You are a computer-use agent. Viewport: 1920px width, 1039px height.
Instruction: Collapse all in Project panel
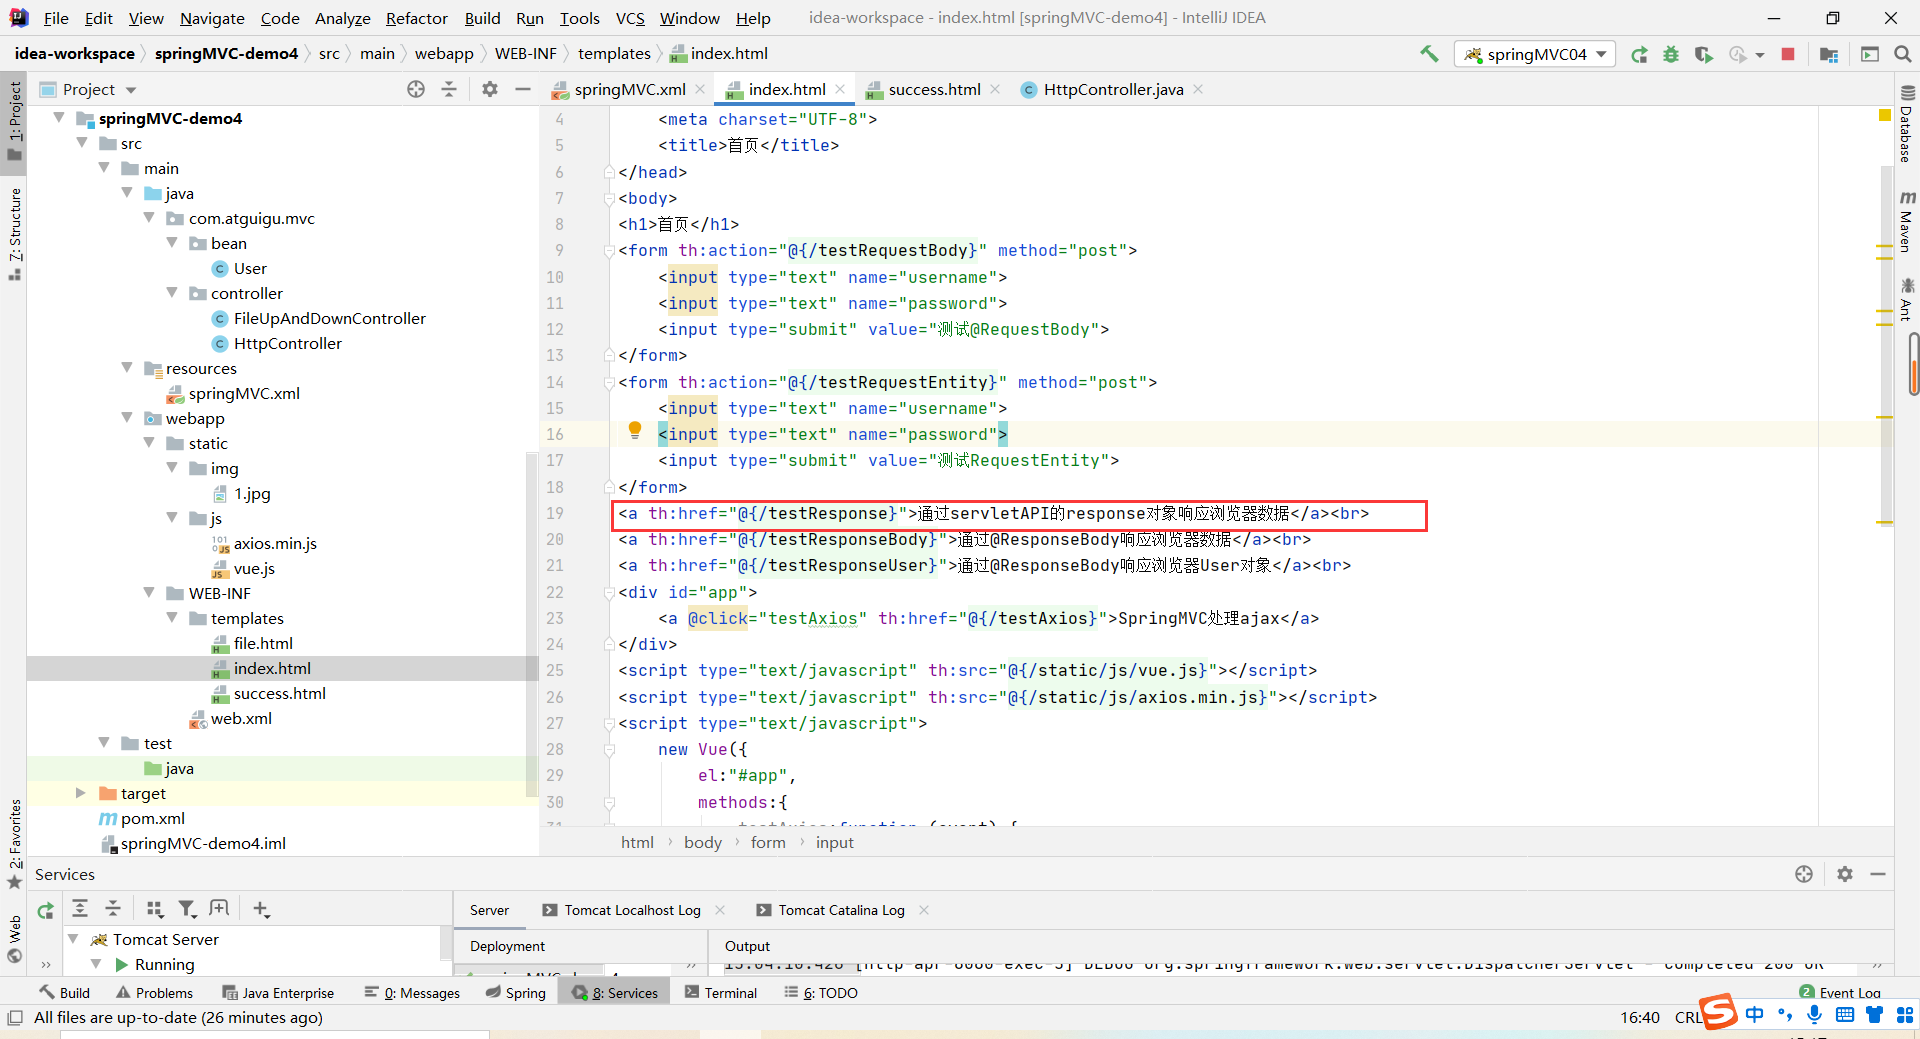449,89
